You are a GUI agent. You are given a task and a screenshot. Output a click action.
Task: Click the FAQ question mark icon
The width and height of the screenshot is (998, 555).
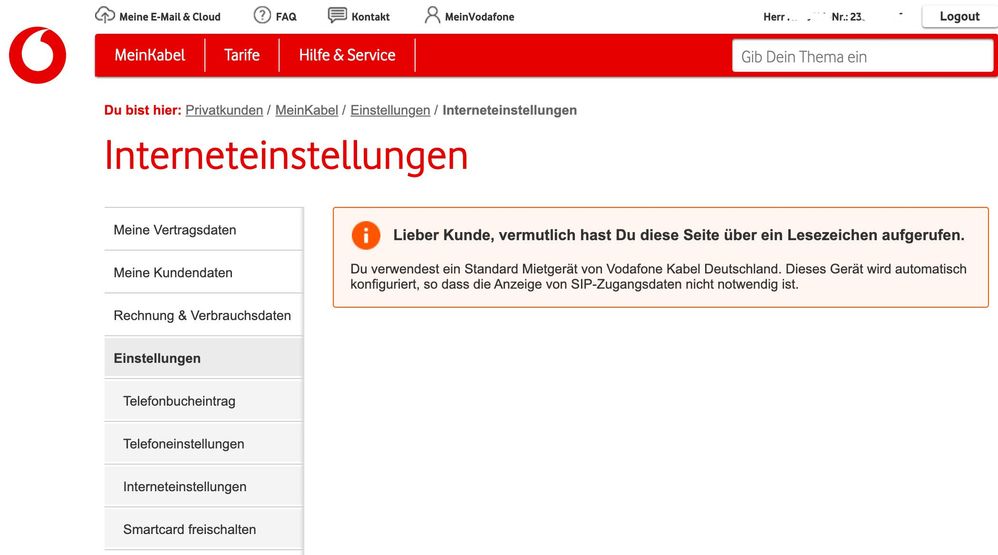262,15
